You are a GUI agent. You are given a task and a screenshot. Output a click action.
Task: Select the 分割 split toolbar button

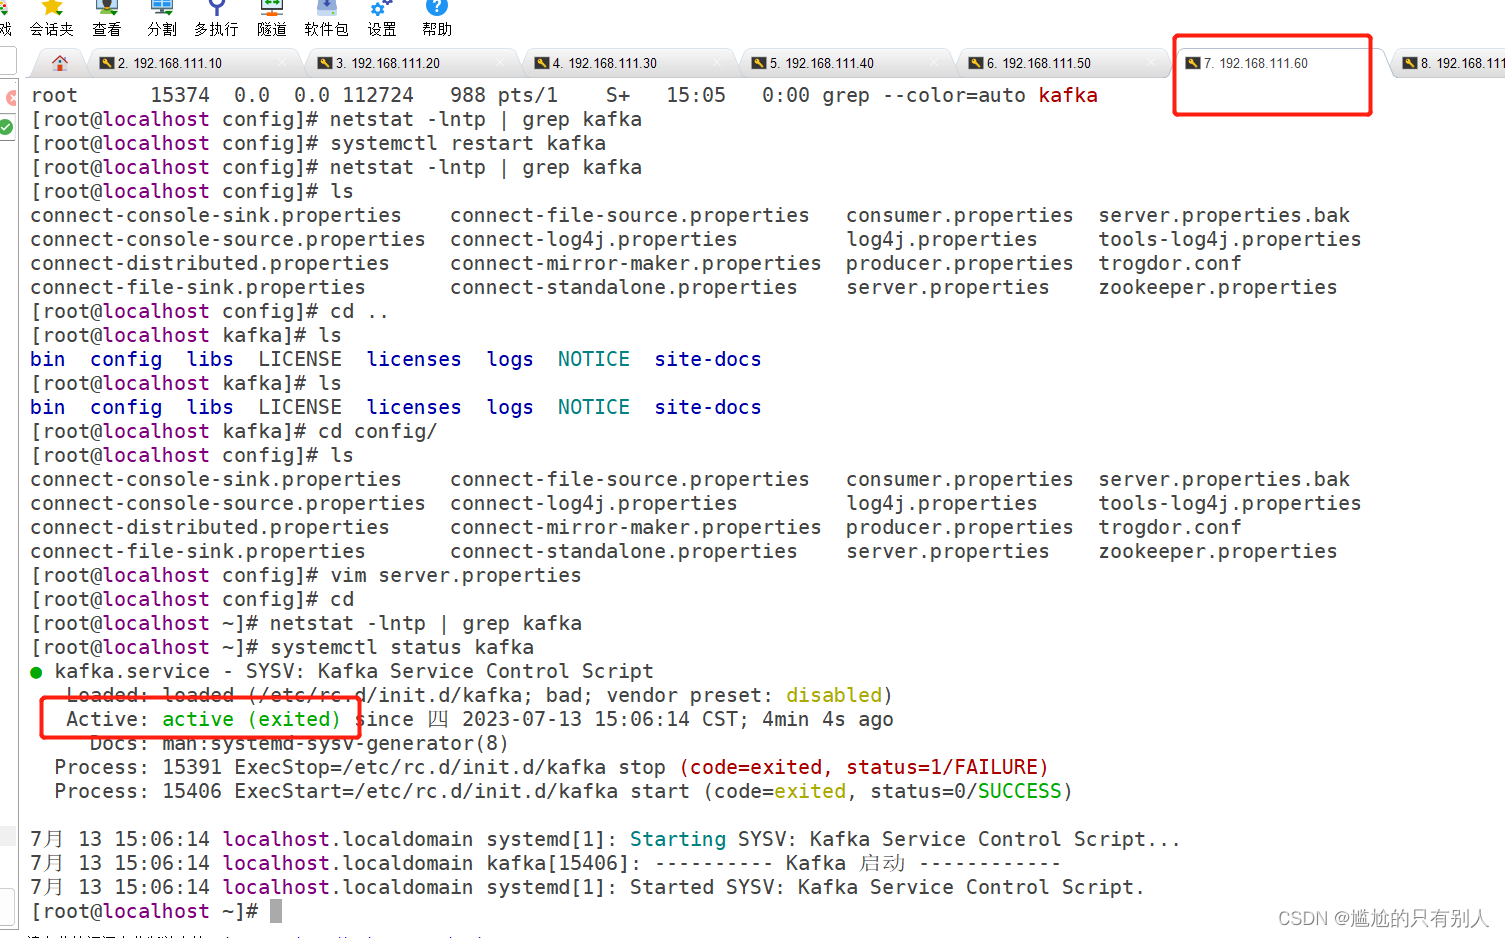point(162,19)
